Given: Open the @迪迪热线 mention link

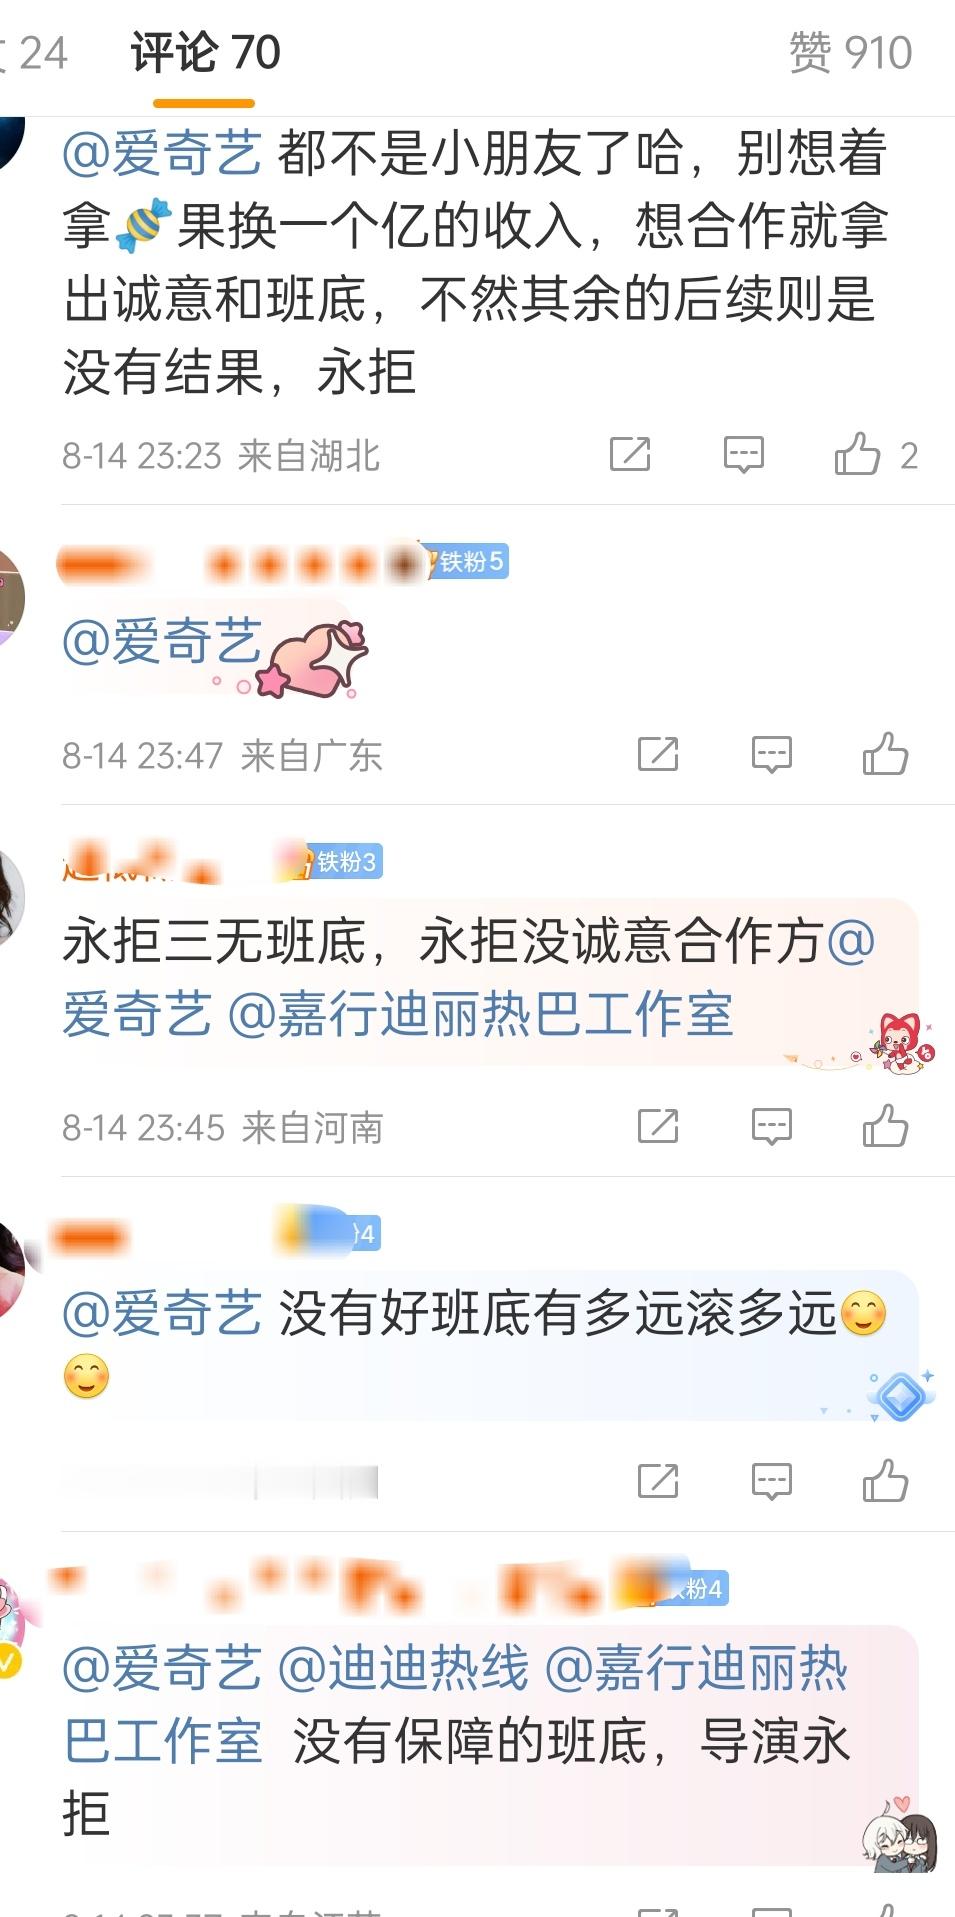Looking at the screenshot, I should tap(403, 1668).
